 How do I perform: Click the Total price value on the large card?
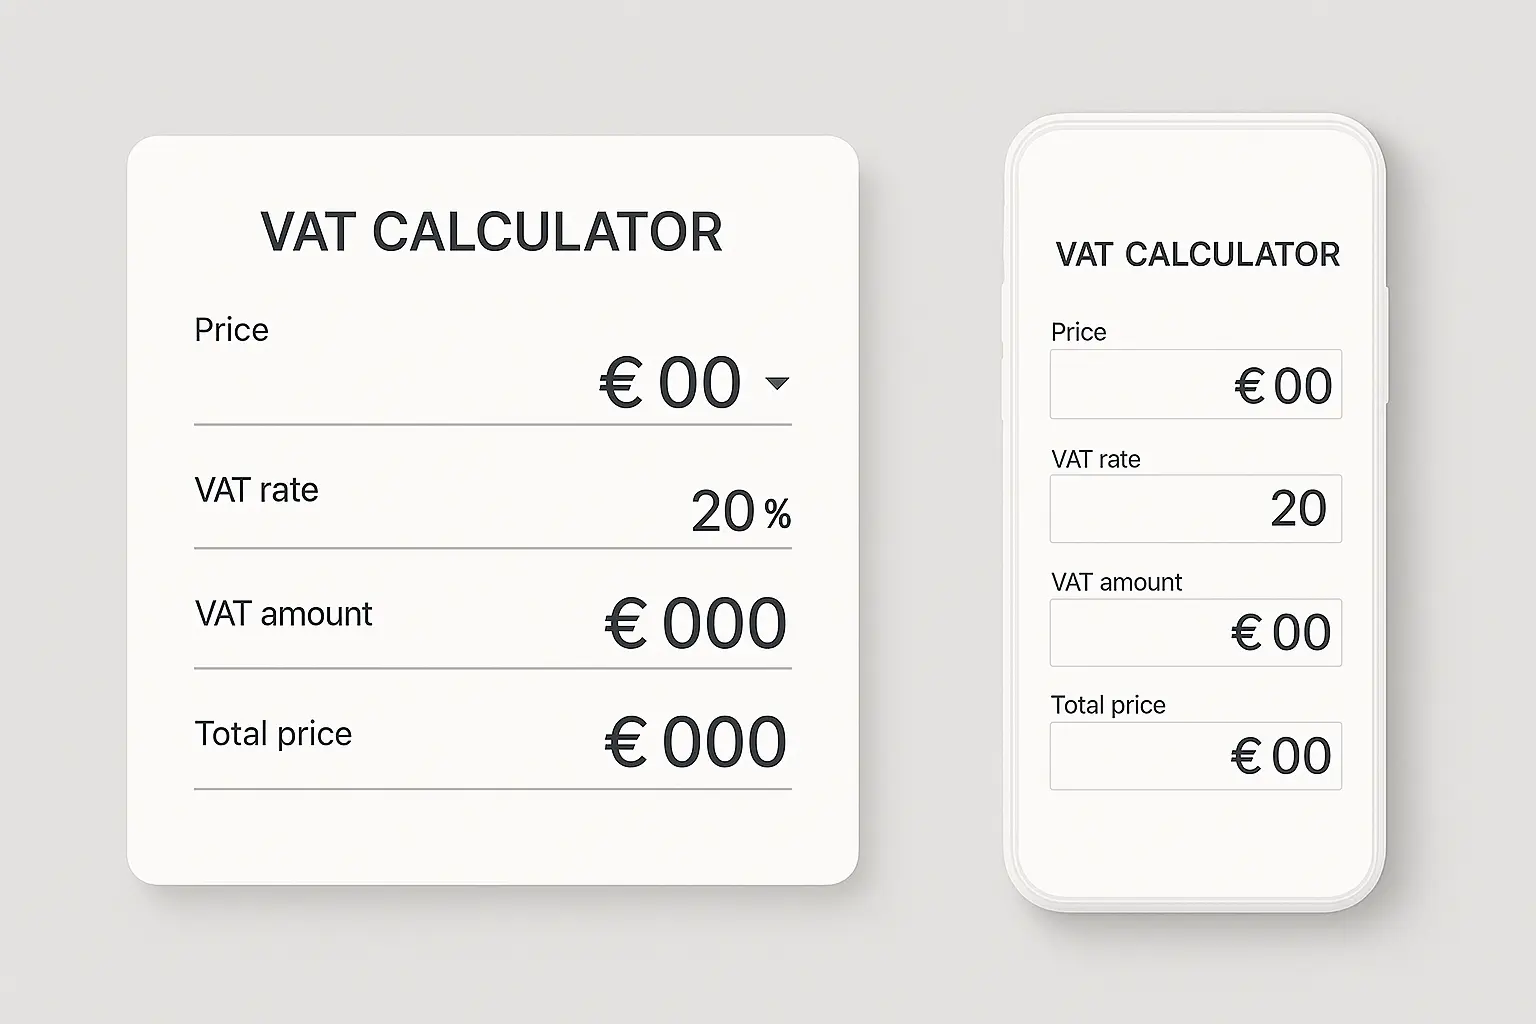coord(696,743)
